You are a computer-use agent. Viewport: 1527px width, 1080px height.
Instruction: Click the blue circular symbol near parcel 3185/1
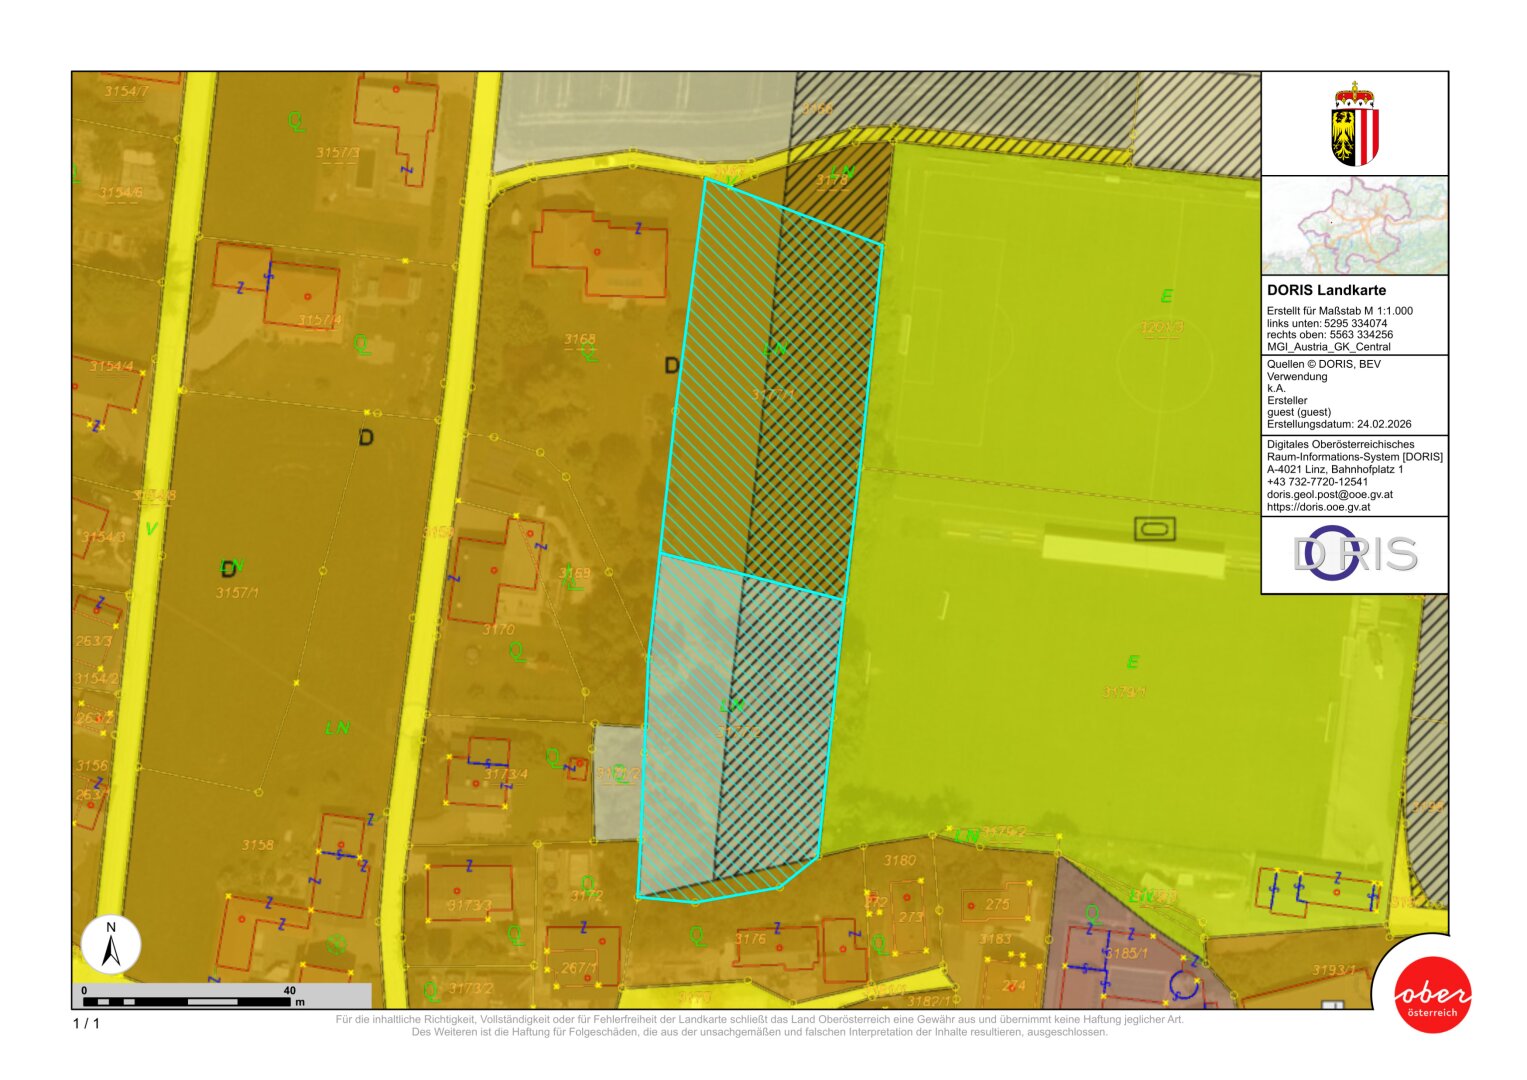pos(1184,985)
